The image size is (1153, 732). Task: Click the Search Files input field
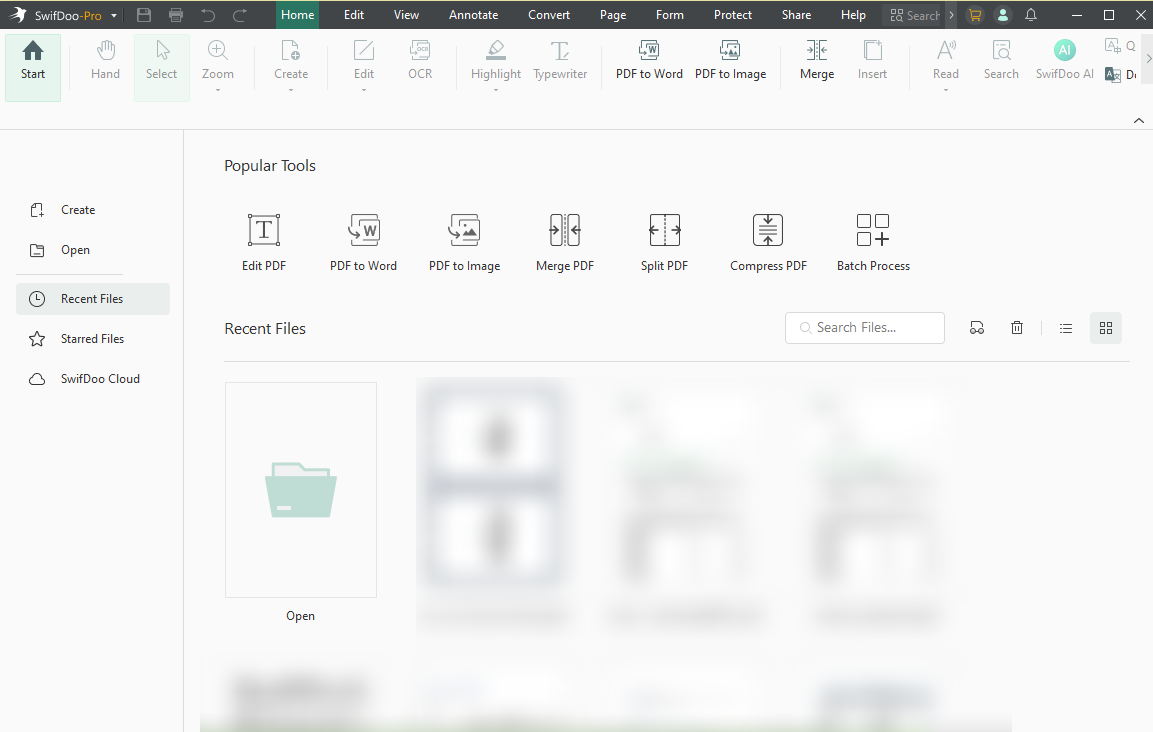coord(865,328)
